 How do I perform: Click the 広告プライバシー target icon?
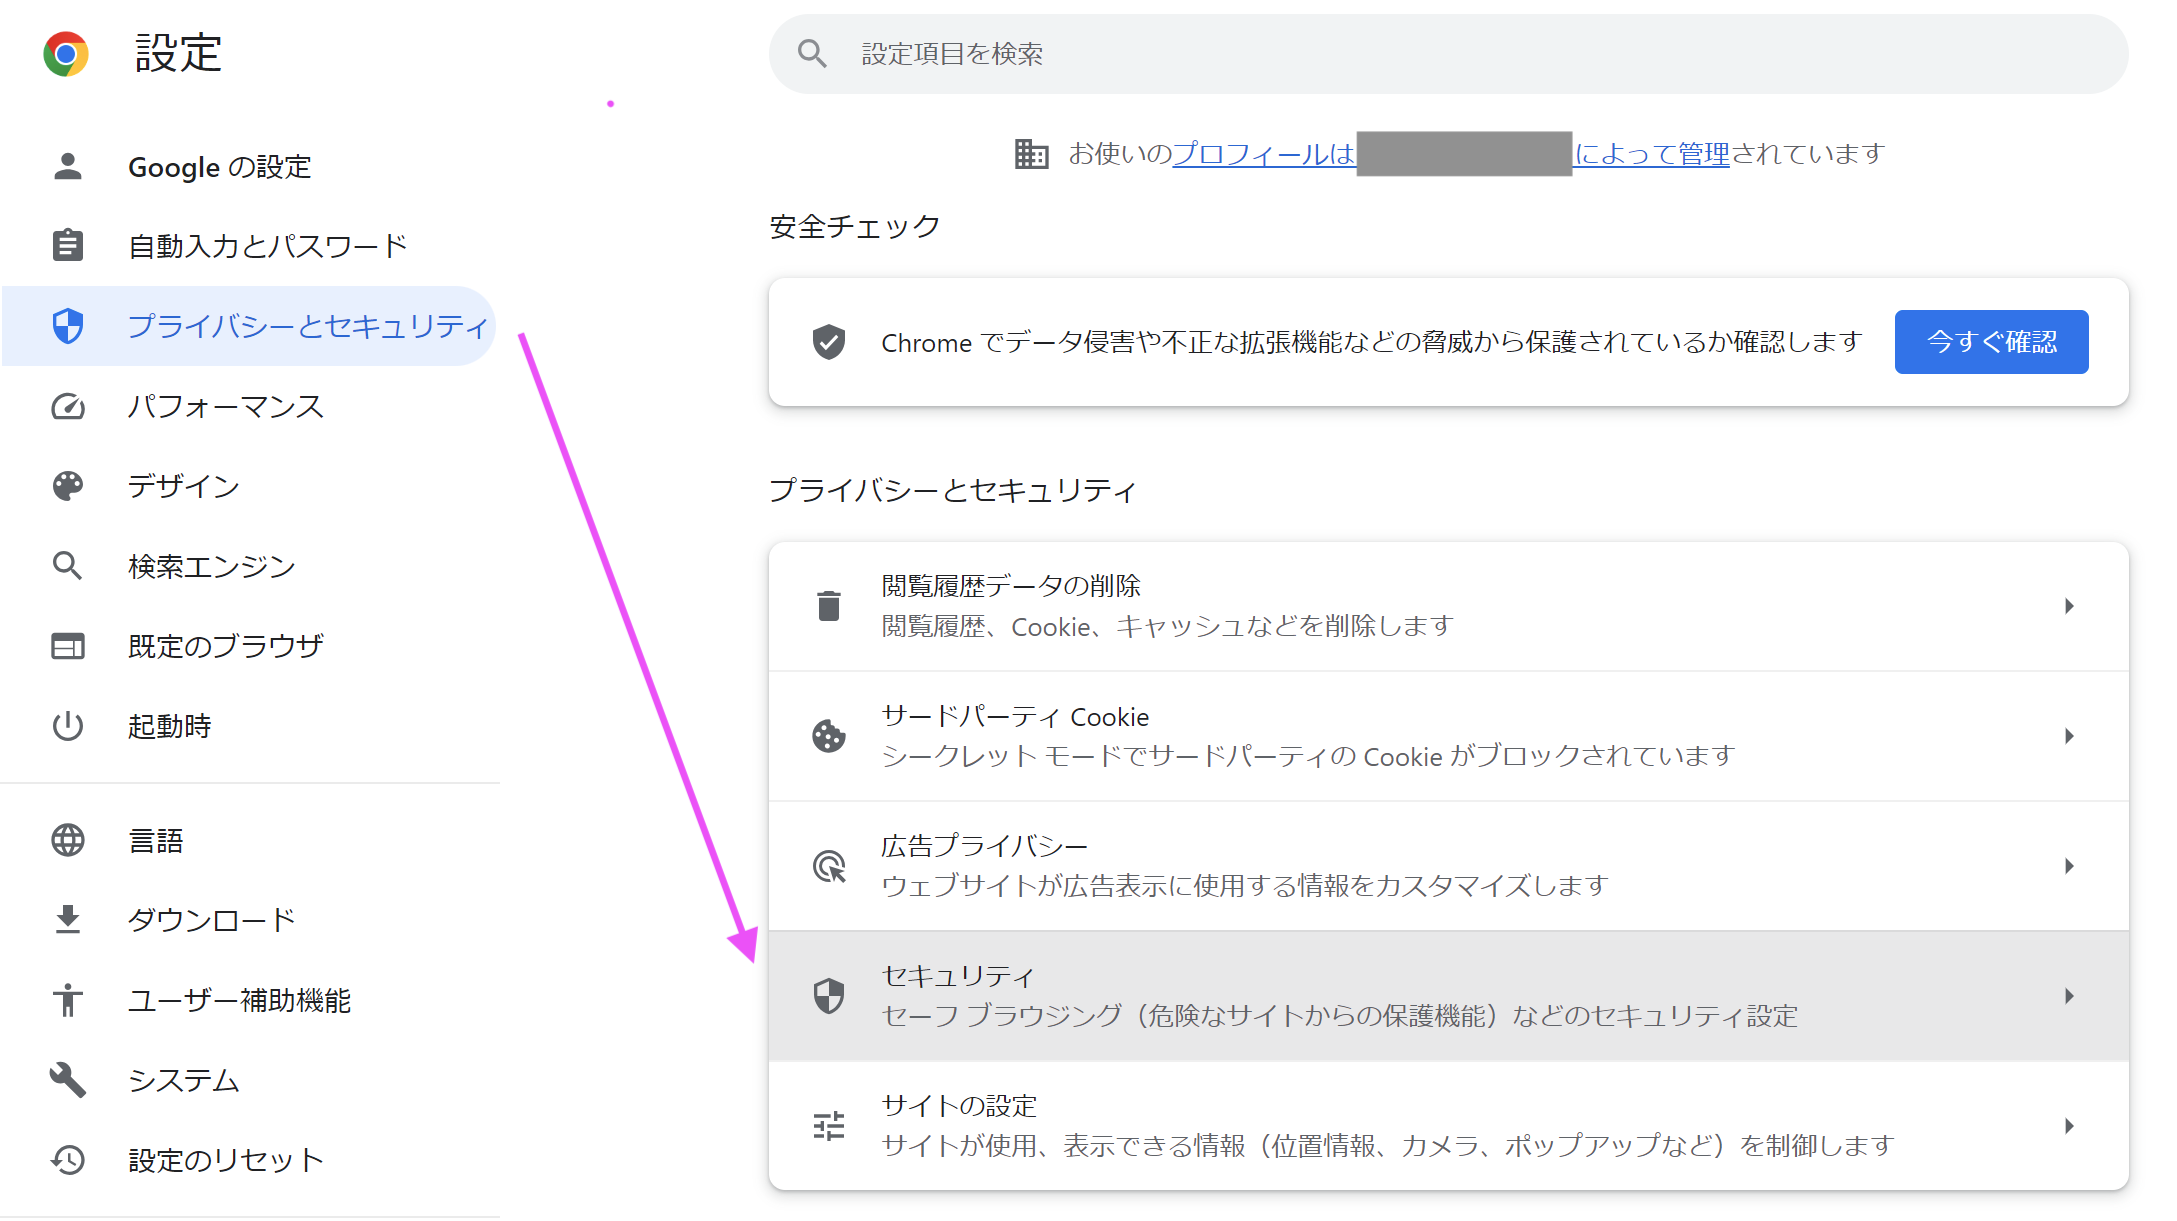click(828, 866)
